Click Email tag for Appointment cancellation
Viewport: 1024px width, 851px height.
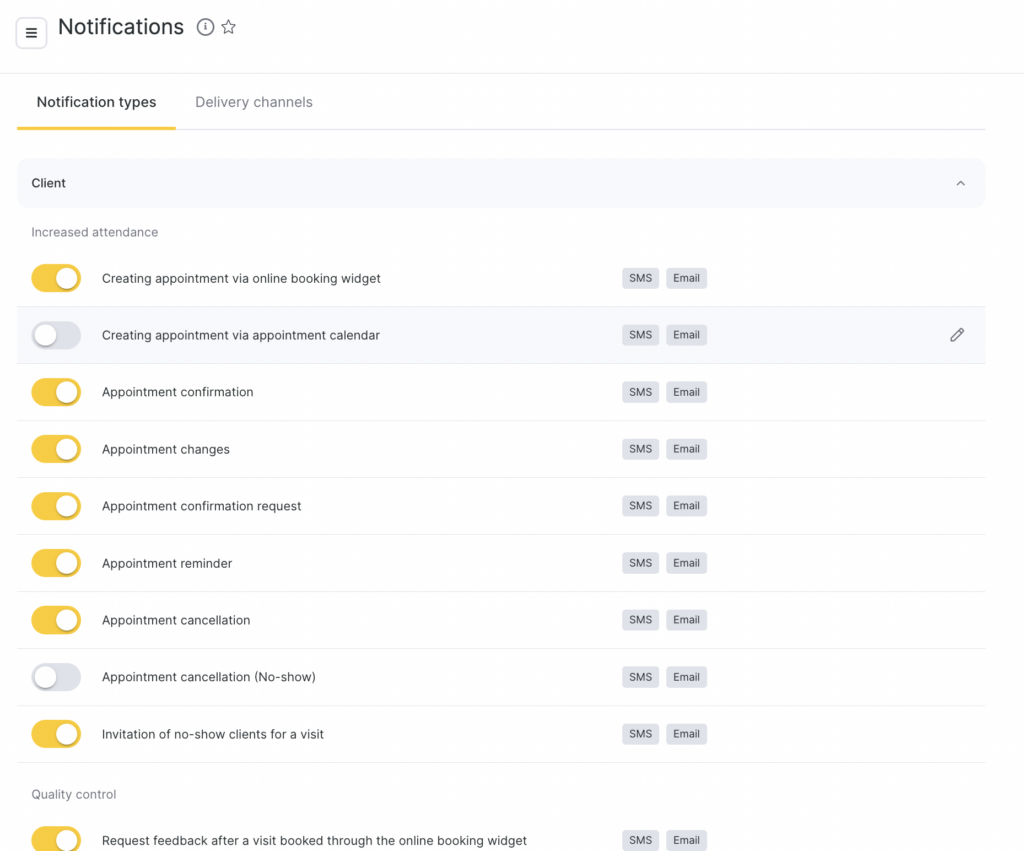coord(686,620)
